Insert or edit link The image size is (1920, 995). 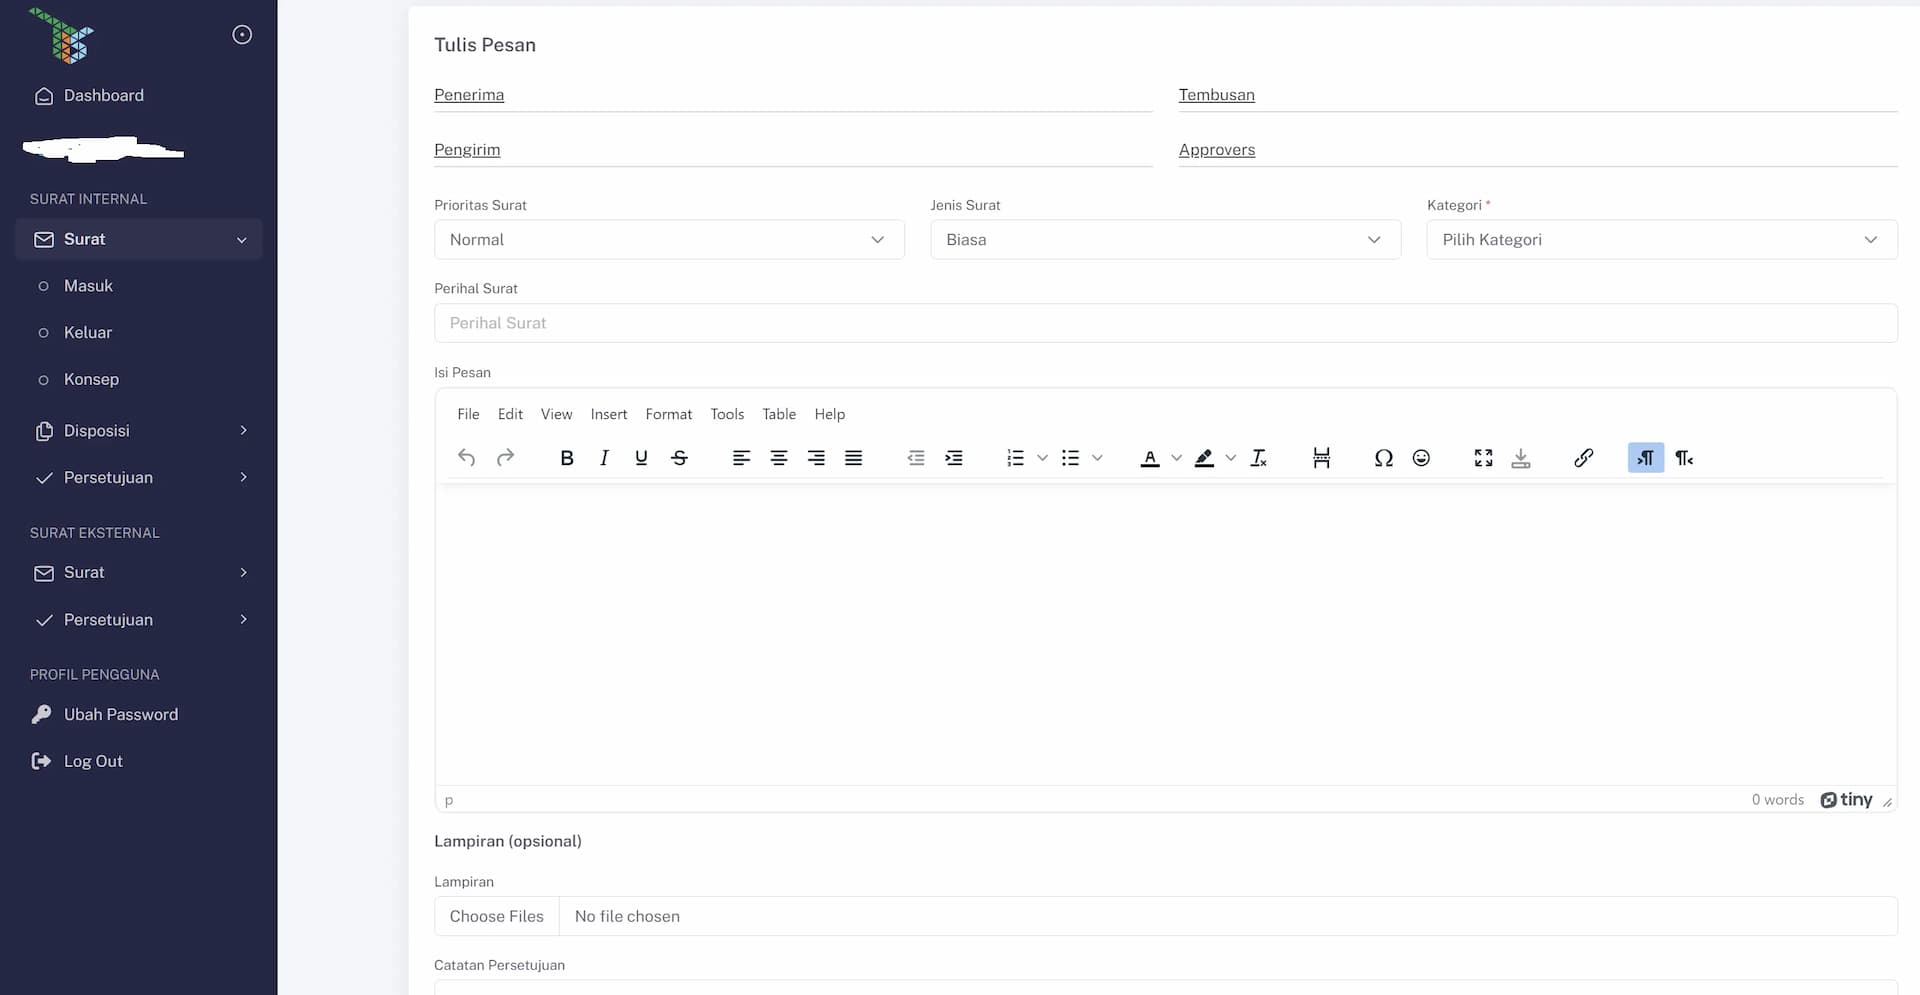click(x=1583, y=458)
